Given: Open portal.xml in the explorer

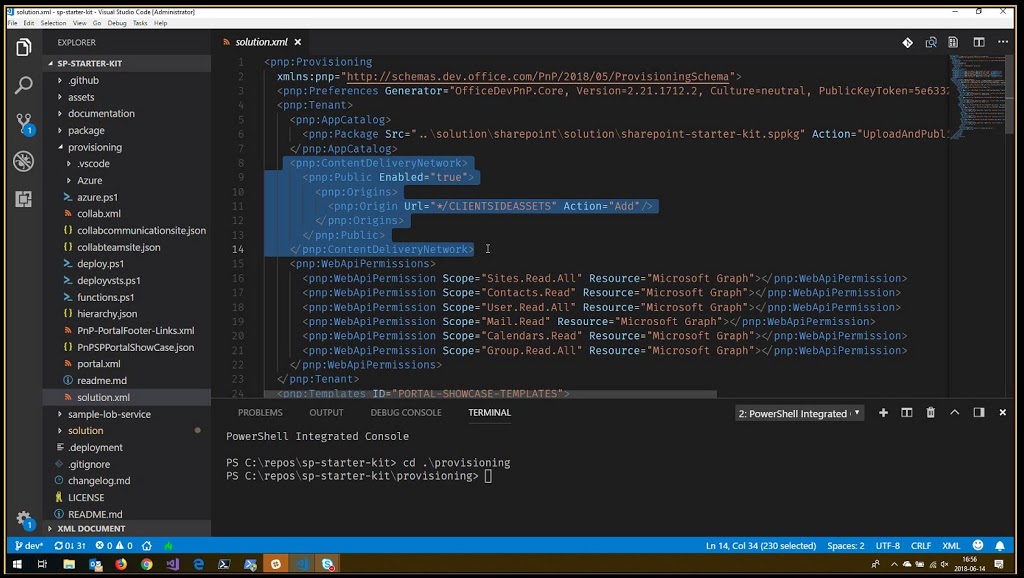Looking at the screenshot, I should pyautogui.click(x=99, y=364).
